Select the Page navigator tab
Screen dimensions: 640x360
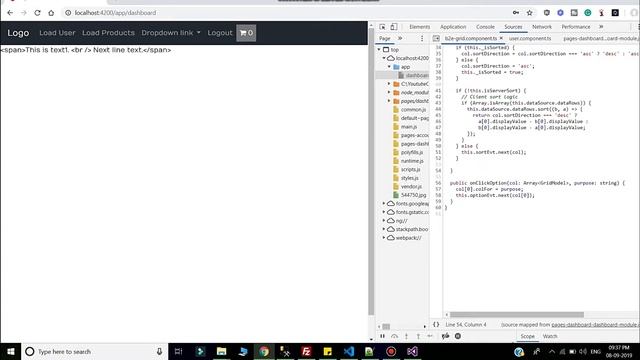(384, 38)
